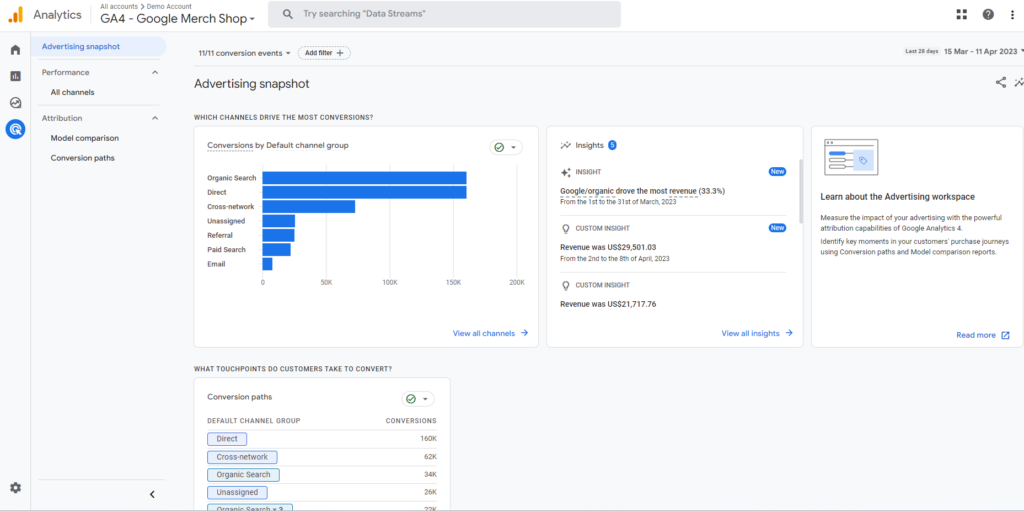
Task: Click the Advertising workspace illustration
Action: point(851,157)
